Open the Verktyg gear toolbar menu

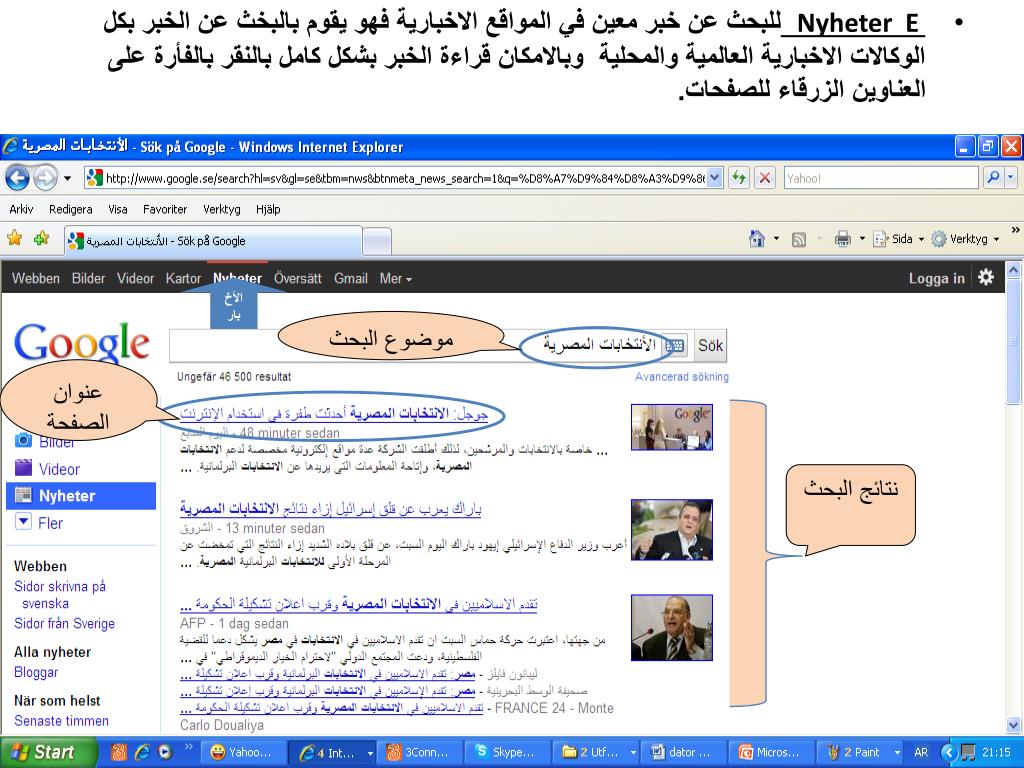coord(965,239)
